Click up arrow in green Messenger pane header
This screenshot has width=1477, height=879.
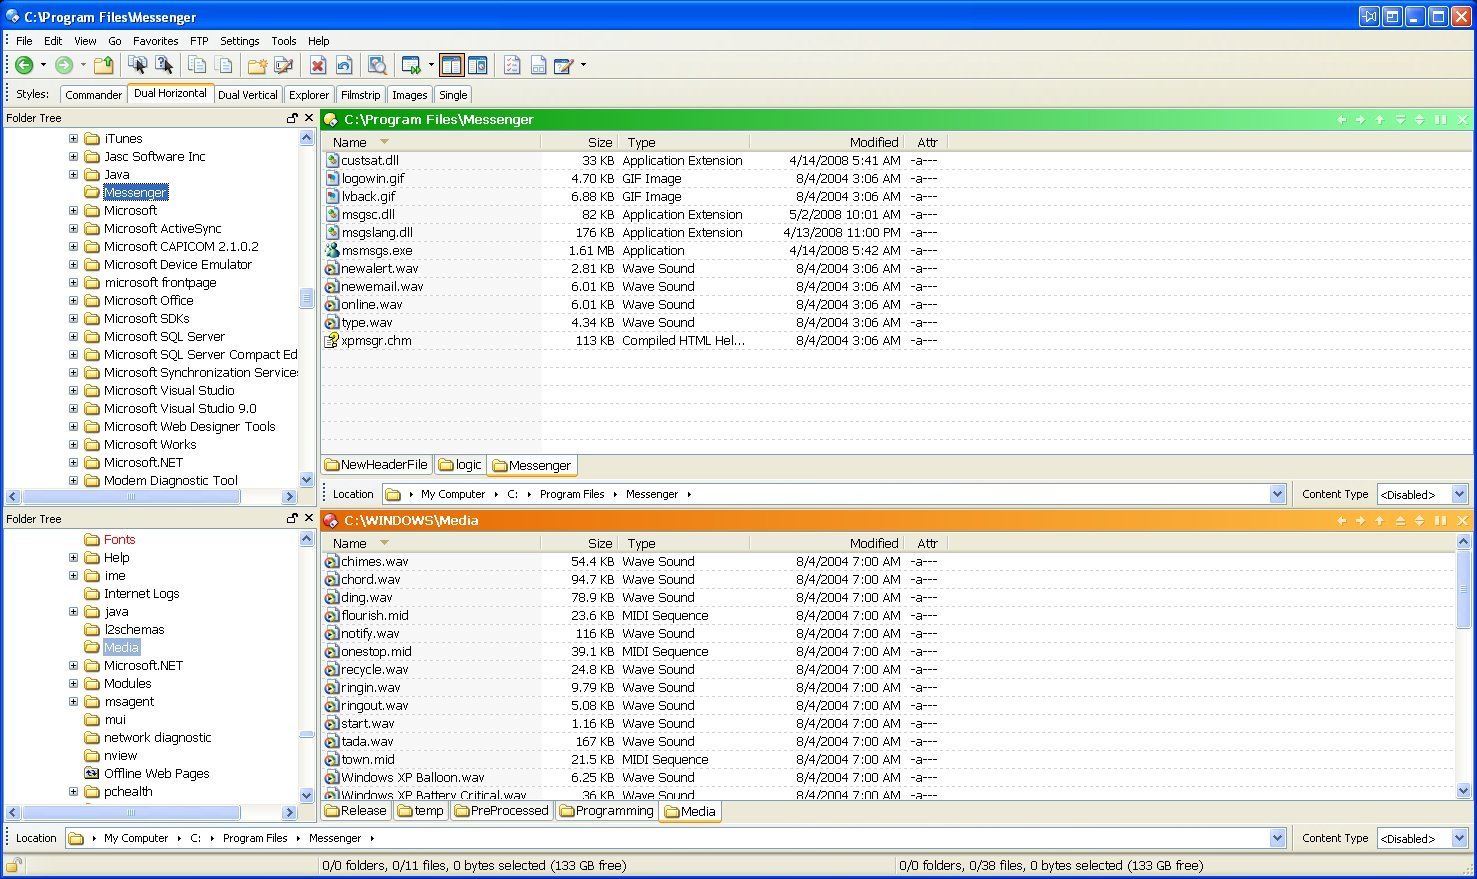point(1379,120)
